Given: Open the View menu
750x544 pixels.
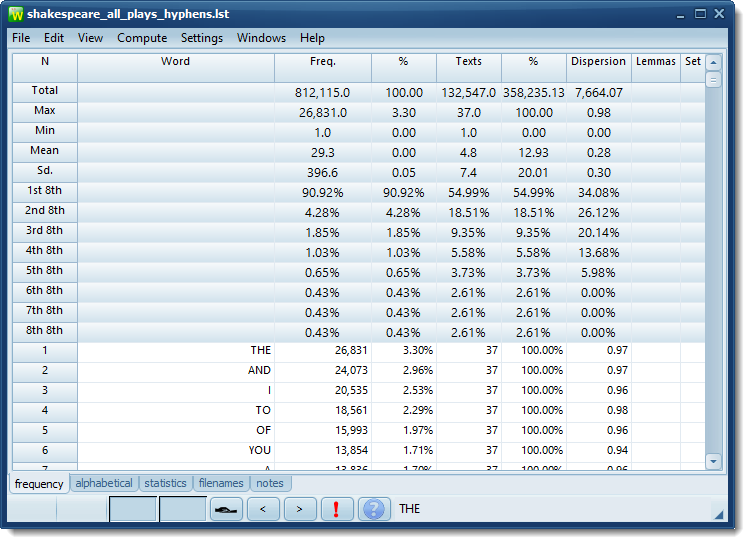Looking at the screenshot, I should (90, 38).
